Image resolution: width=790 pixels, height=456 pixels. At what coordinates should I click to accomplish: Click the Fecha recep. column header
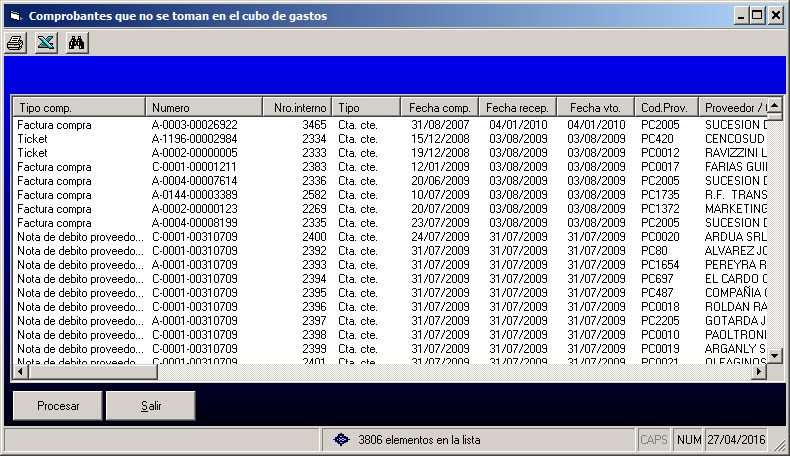pyautogui.click(x=518, y=107)
